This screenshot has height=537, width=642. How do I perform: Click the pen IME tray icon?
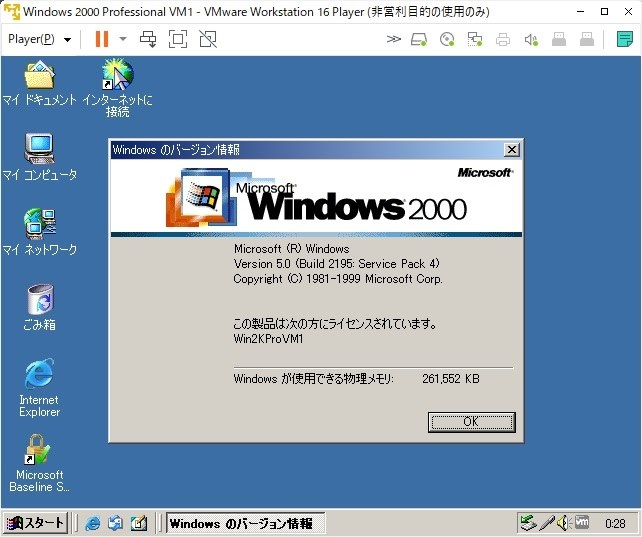point(547,523)
